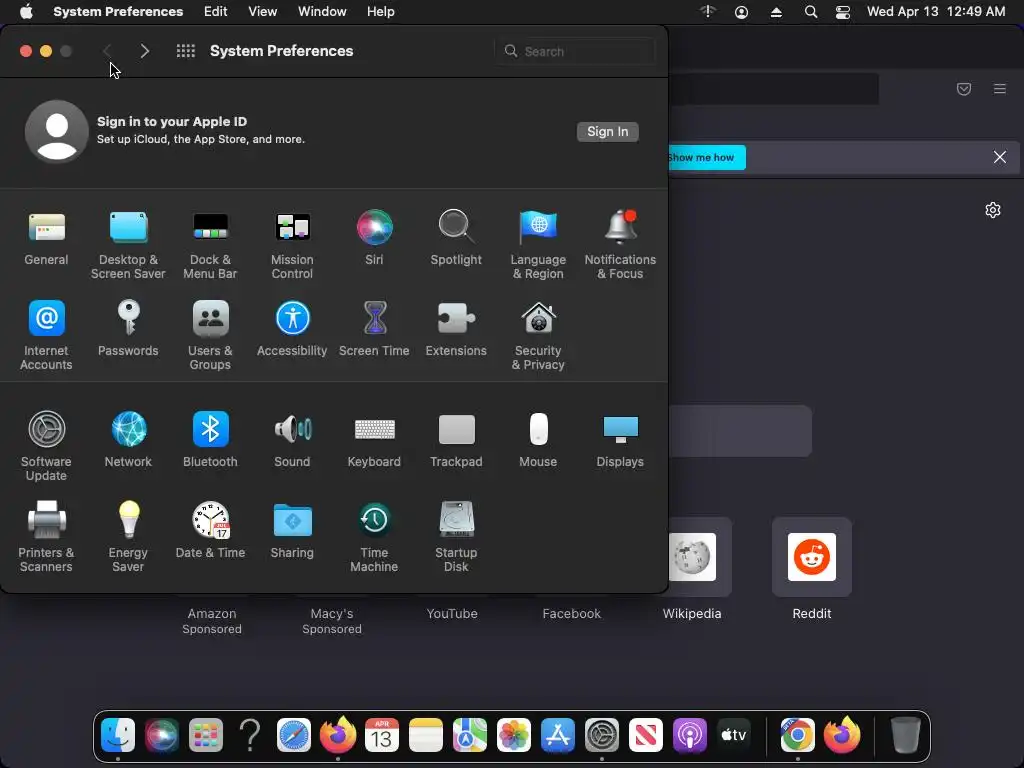The width and height of the screenshot is (1024, 768).
Task: Click the date and time in menu bar
Action: pos(936,12)
